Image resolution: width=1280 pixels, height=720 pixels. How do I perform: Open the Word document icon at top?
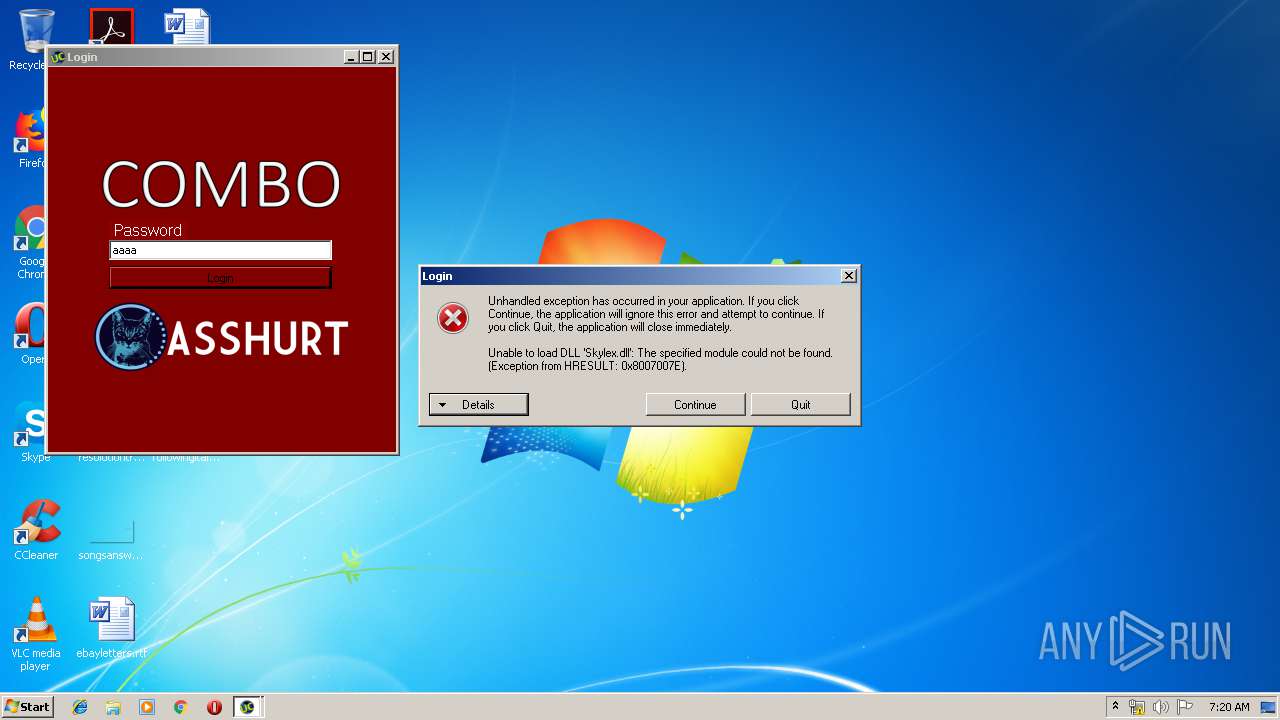187,27
